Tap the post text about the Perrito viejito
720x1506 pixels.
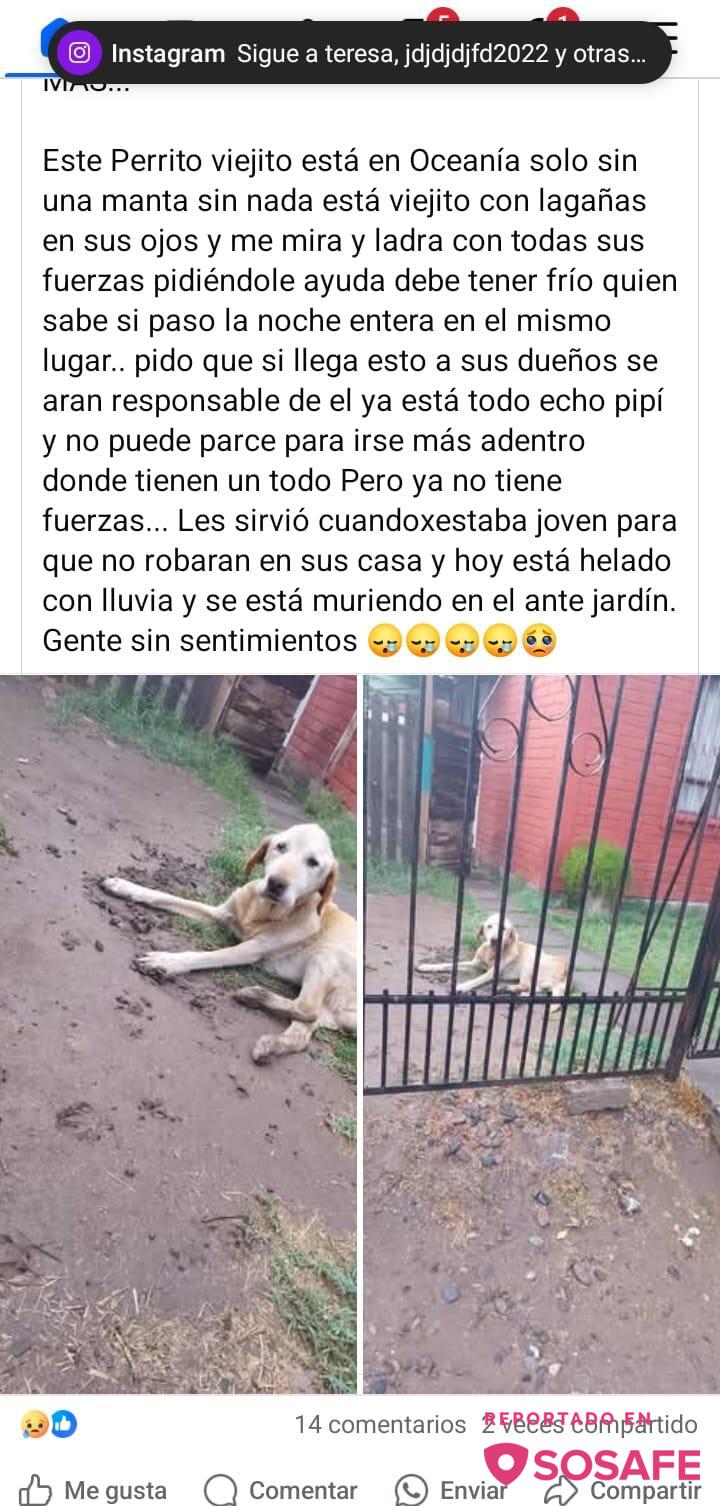click(360, 400)
